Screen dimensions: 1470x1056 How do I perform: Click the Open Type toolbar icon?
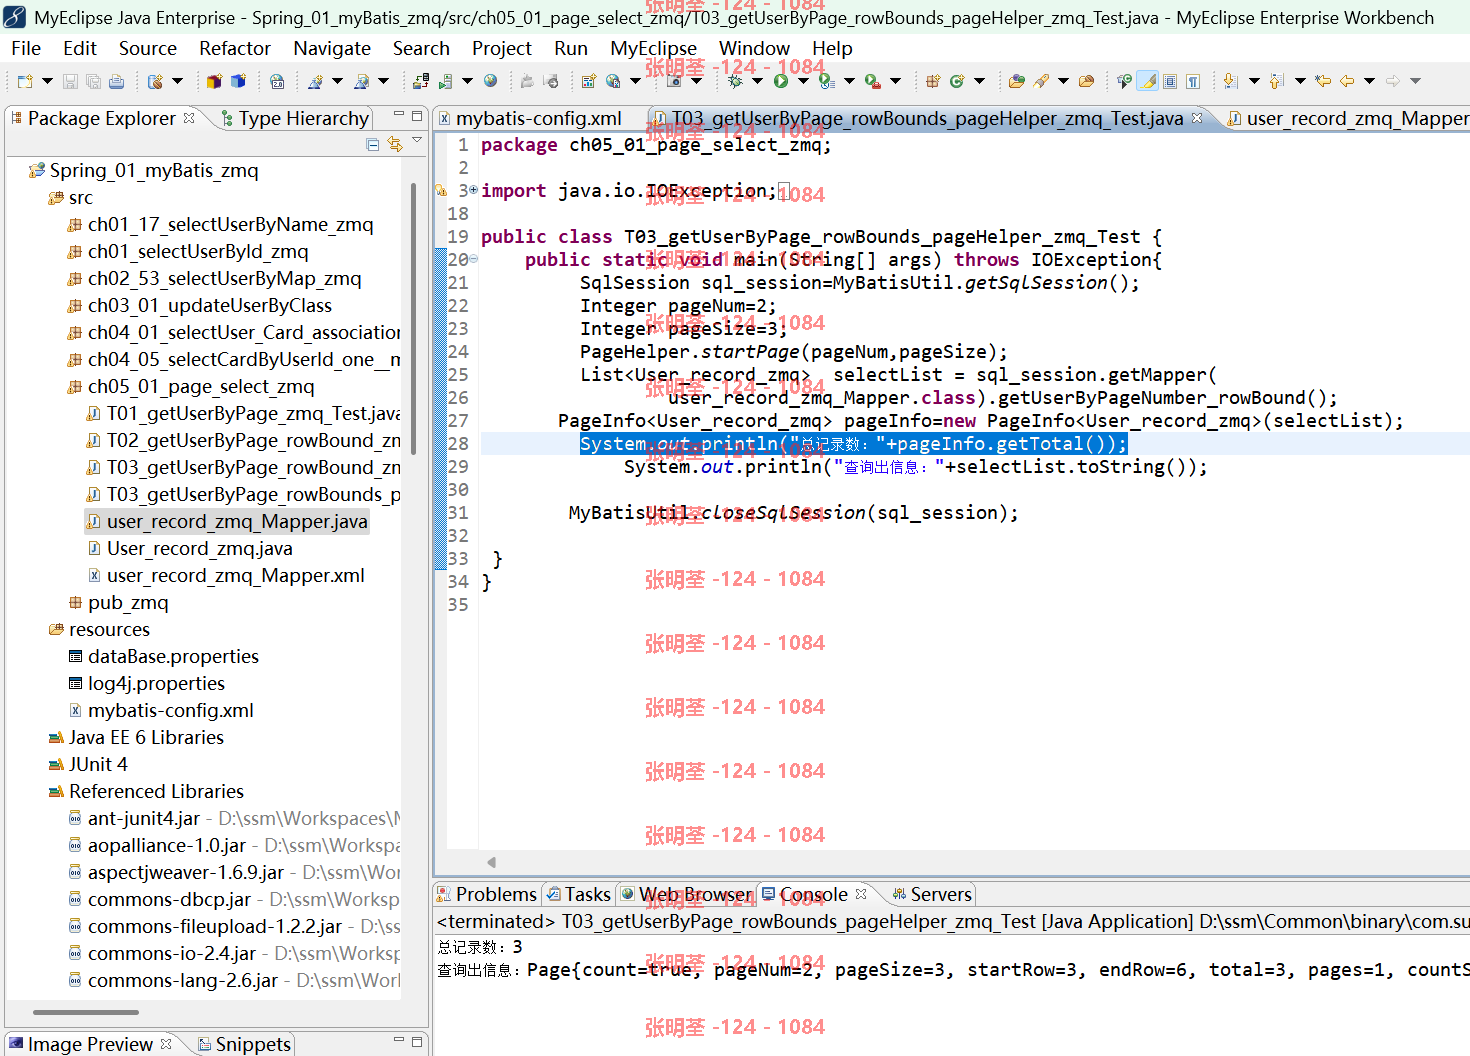[1017, 81]
